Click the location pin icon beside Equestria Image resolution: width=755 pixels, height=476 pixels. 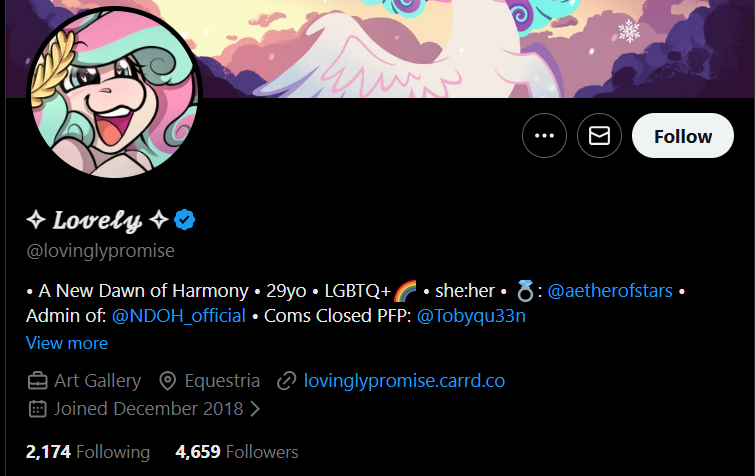[168, 381]
